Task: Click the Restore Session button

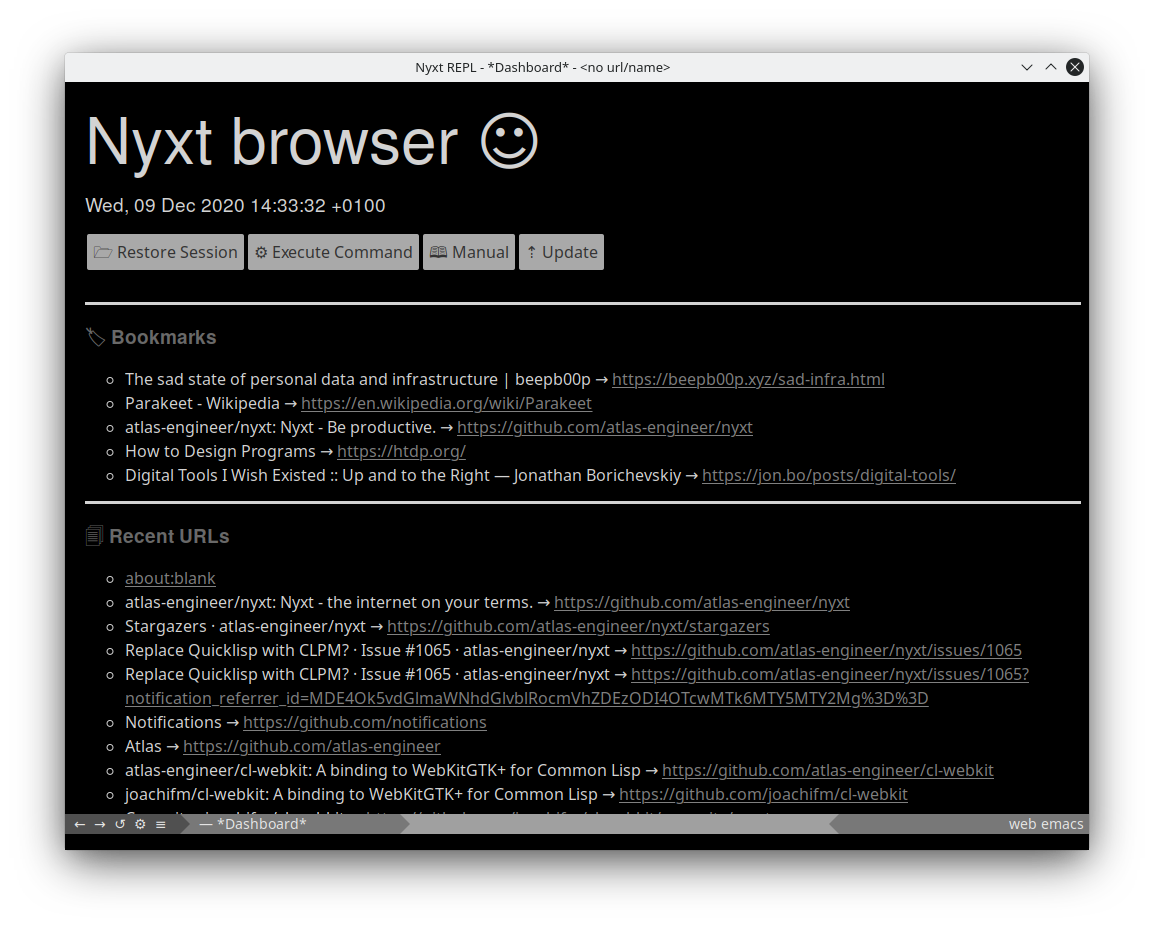Action: click(x=166, y=252)
